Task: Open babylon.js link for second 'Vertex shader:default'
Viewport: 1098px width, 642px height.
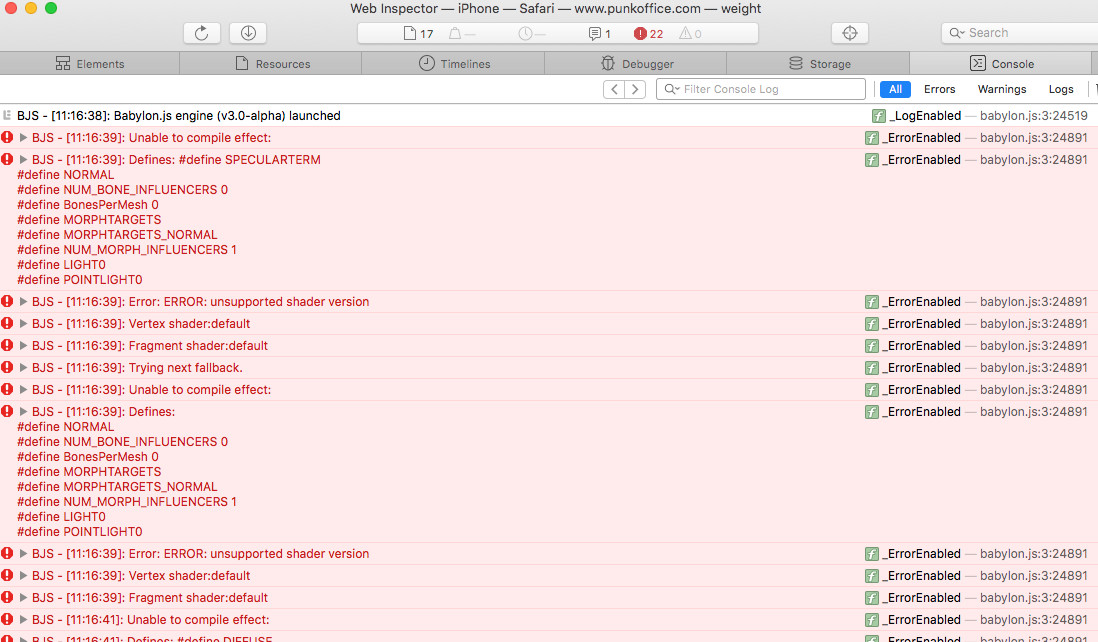Action: [1034, 576]
